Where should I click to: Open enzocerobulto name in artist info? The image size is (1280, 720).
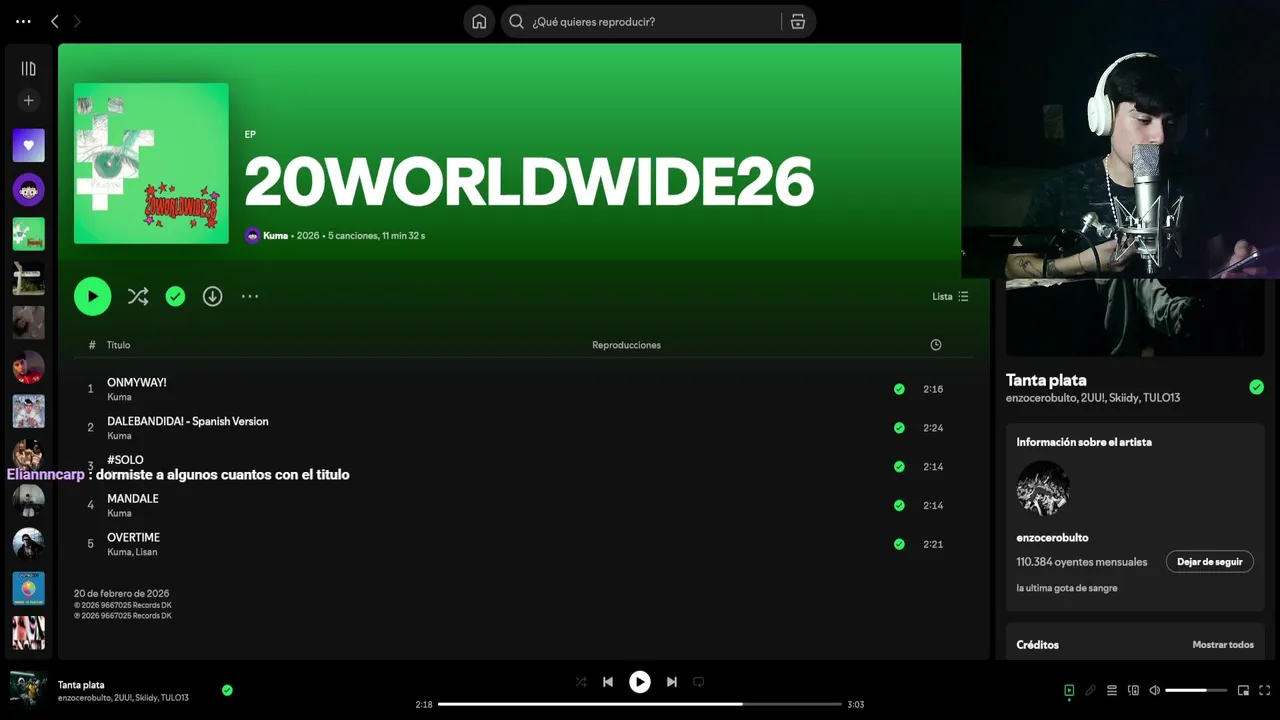1052,538
